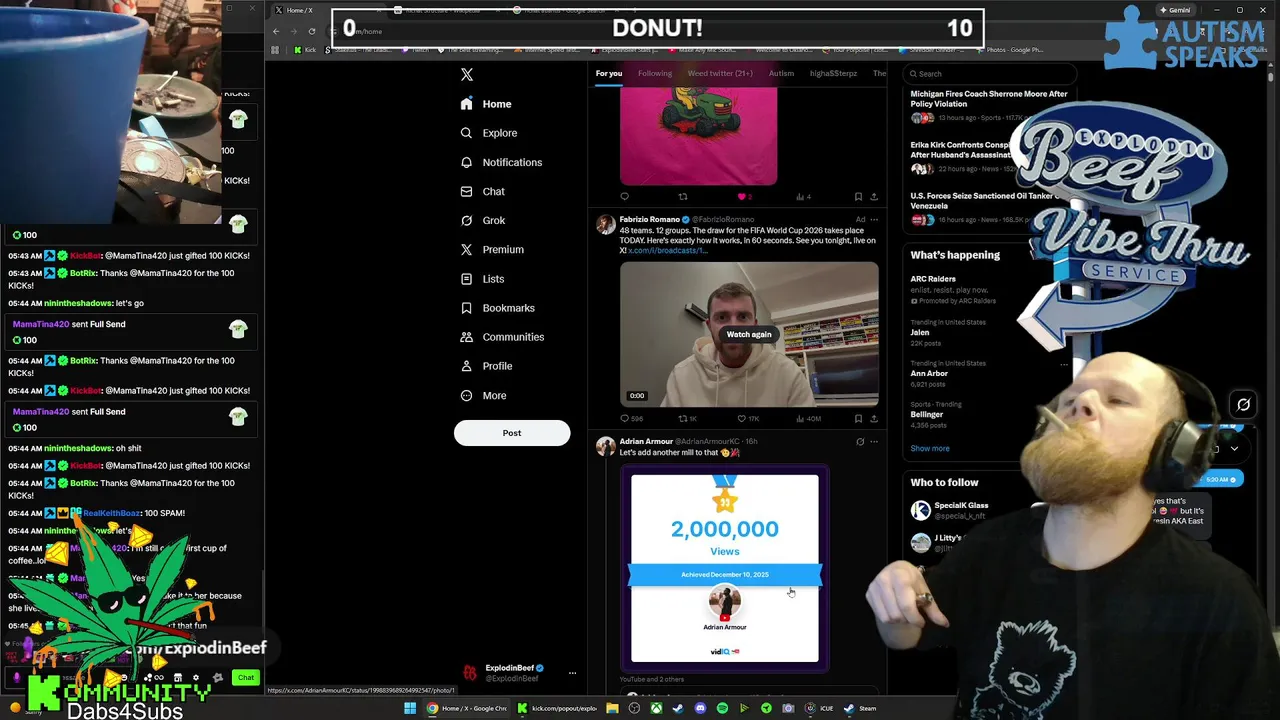This screenshot has width=1280, height=720.
Task: Click Grok explain icon on Adrian Armour post
Action: [x=860, y=441]
